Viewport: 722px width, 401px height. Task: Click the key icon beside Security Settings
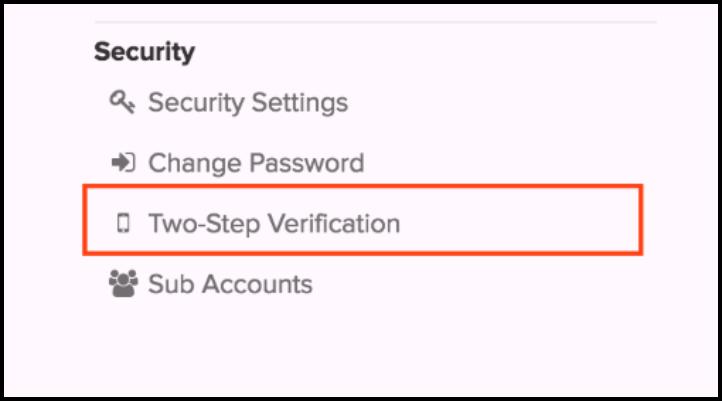coord(122,102)
